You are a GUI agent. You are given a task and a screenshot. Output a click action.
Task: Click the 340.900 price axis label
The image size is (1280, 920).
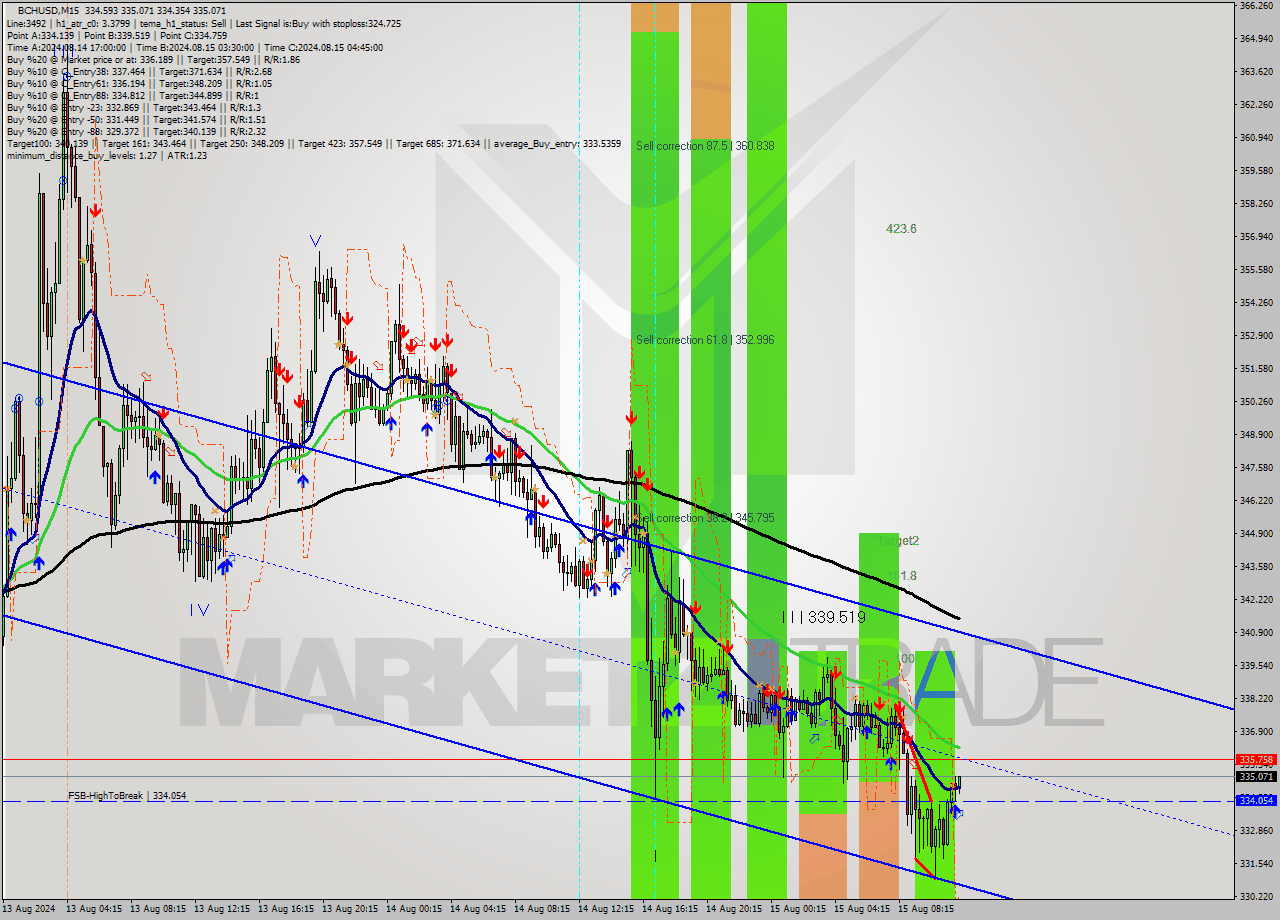[1256, 633]
